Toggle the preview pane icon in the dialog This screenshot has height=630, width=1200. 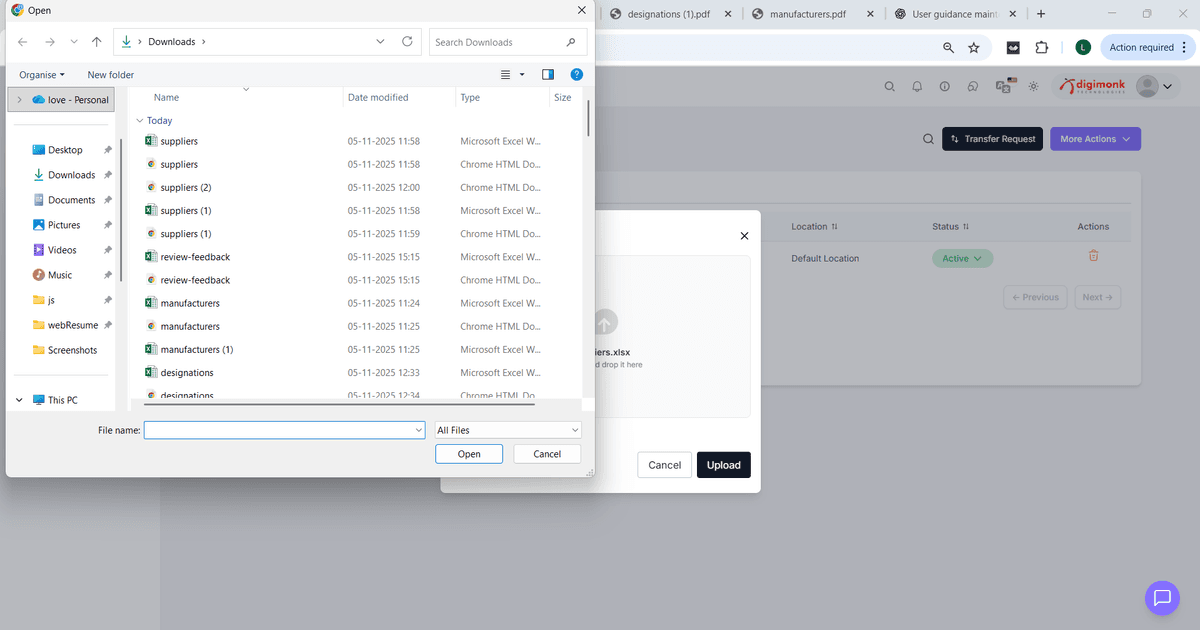(x=547, y=74)
